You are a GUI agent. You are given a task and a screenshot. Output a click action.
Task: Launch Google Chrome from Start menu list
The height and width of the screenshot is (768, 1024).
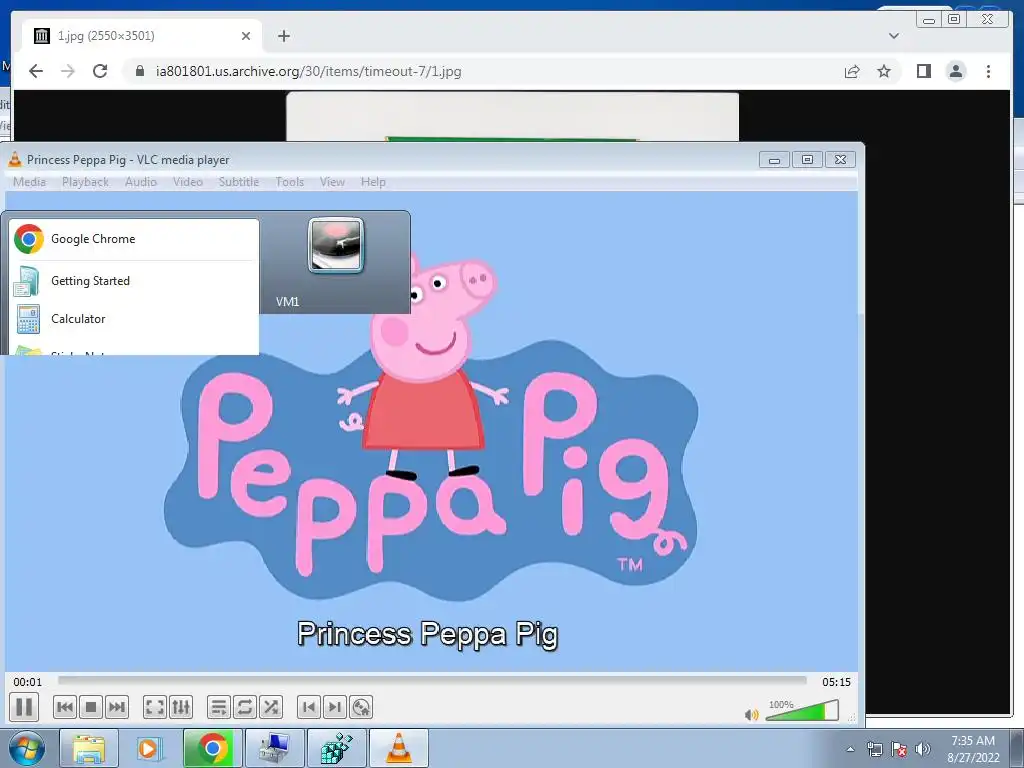click(x=133, y=239)
